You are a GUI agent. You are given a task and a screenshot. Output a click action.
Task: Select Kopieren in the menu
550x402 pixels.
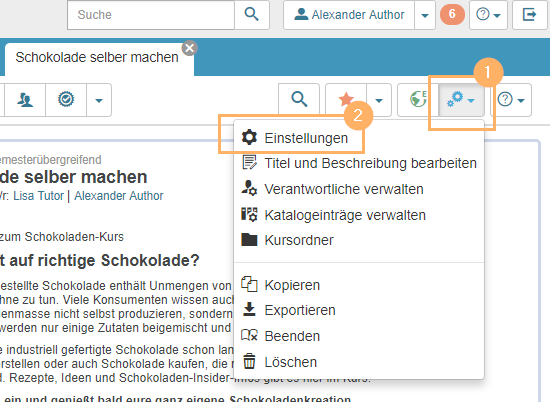[x=359, y=285]
